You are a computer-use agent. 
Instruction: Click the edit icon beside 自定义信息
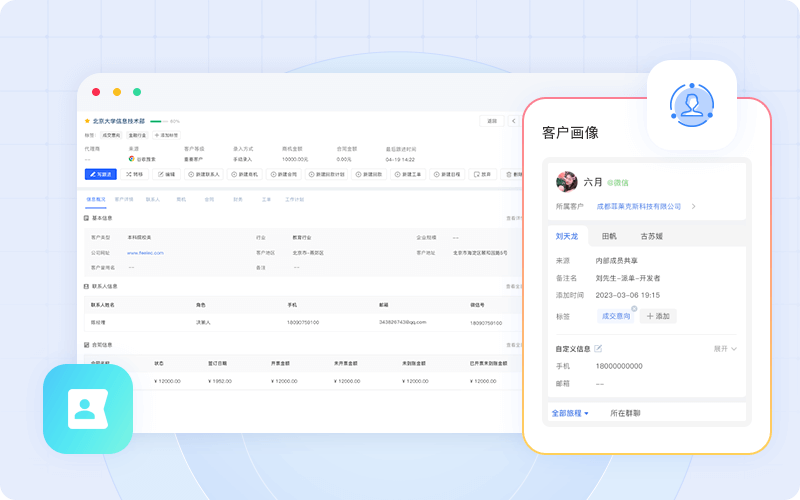coord(598,348)
